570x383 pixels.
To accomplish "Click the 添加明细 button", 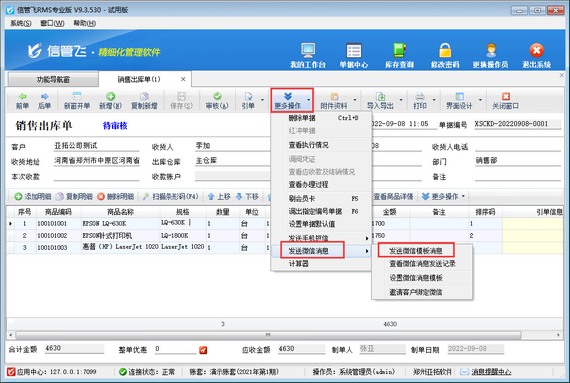I will click(33, 197).
